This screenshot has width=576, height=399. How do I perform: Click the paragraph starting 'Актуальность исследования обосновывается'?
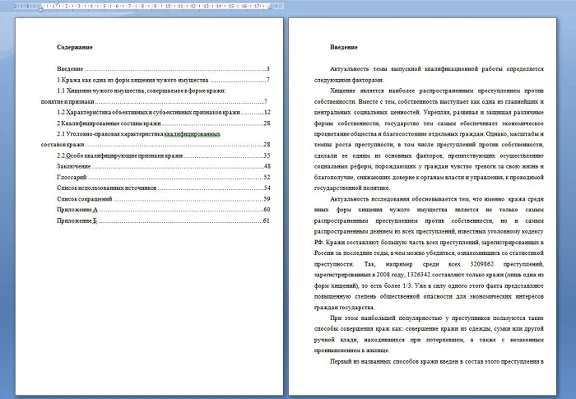(x=429, y=253)
